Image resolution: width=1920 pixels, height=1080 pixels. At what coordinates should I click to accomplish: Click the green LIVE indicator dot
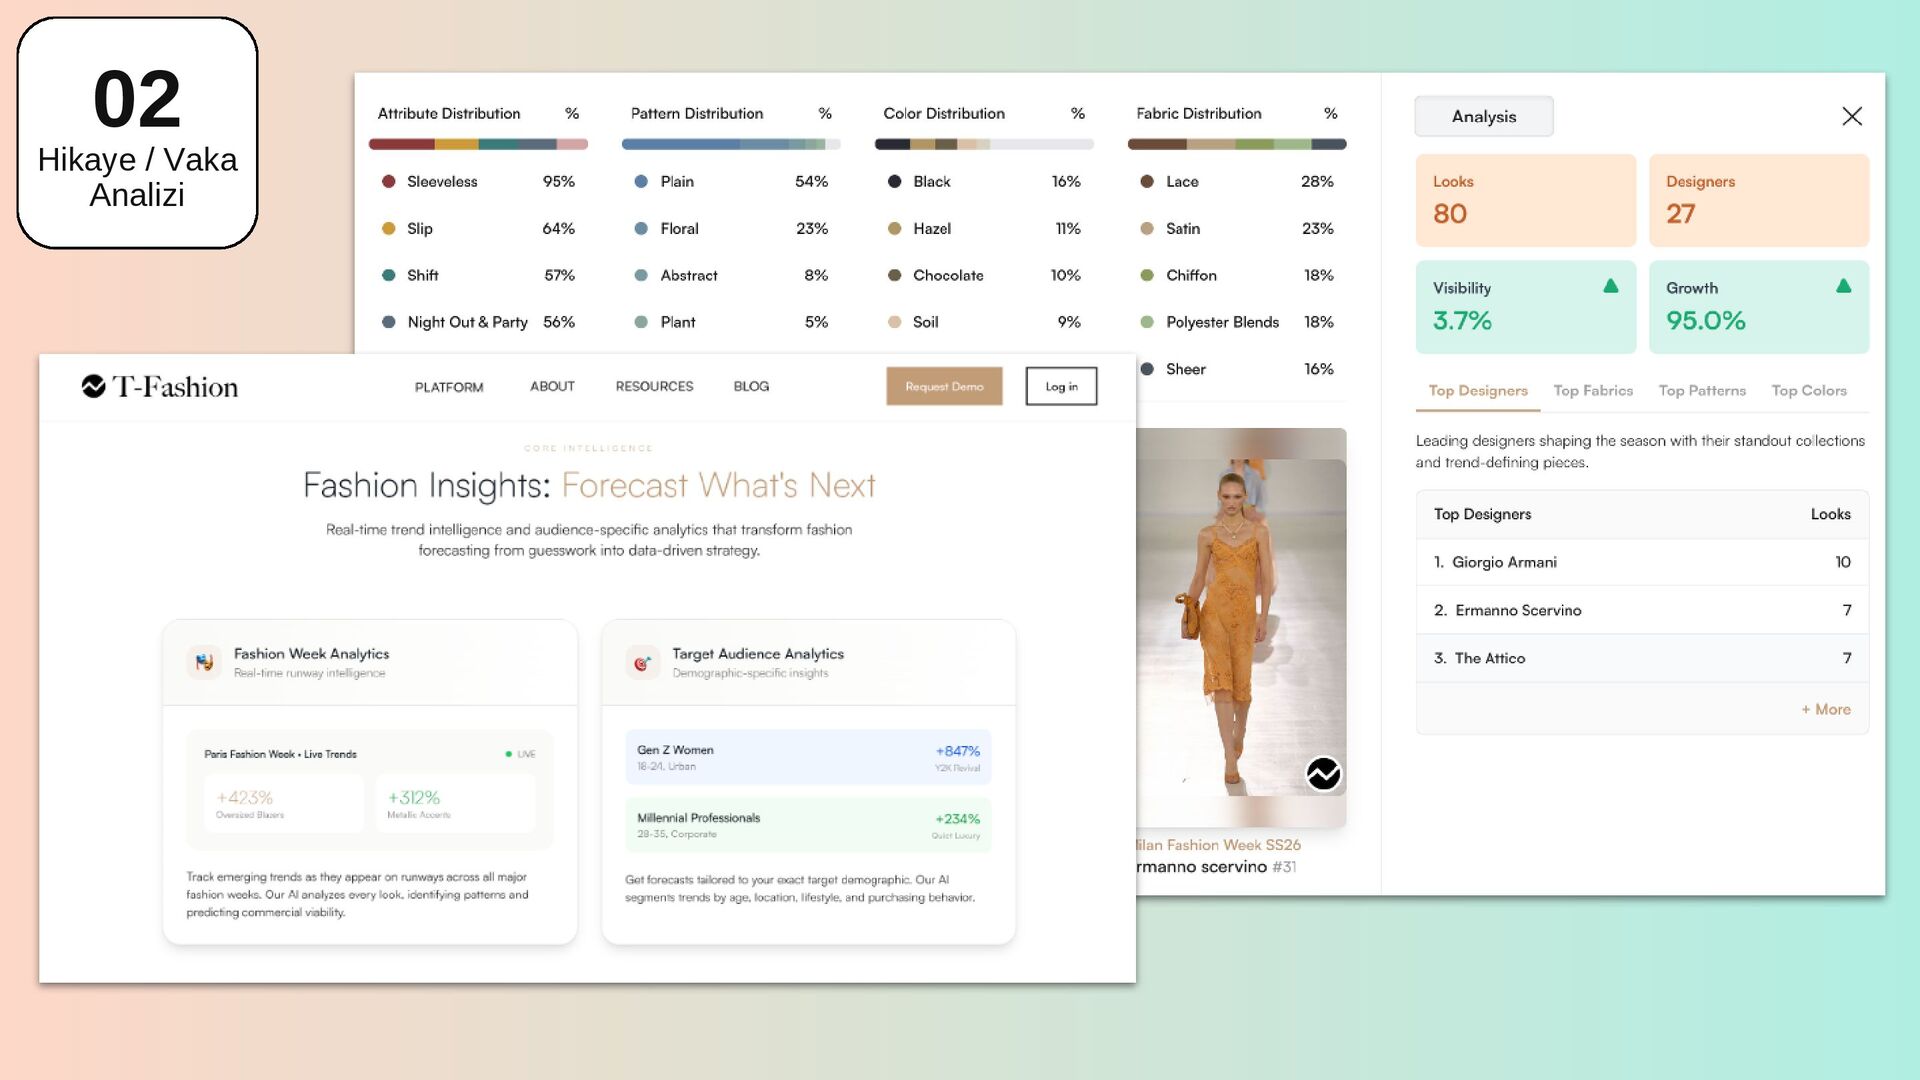point(508,754)
